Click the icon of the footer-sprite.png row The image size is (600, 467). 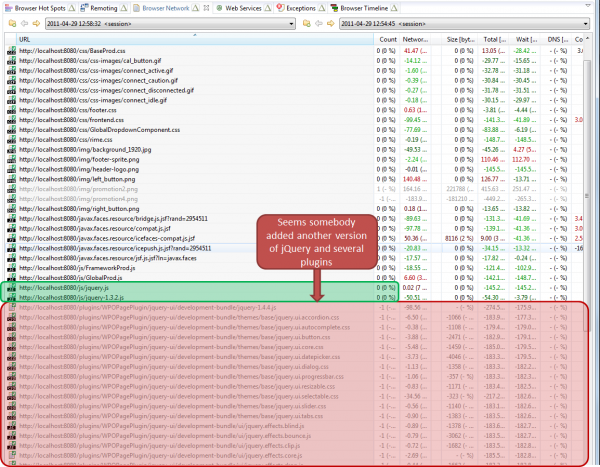pos(11,160)
